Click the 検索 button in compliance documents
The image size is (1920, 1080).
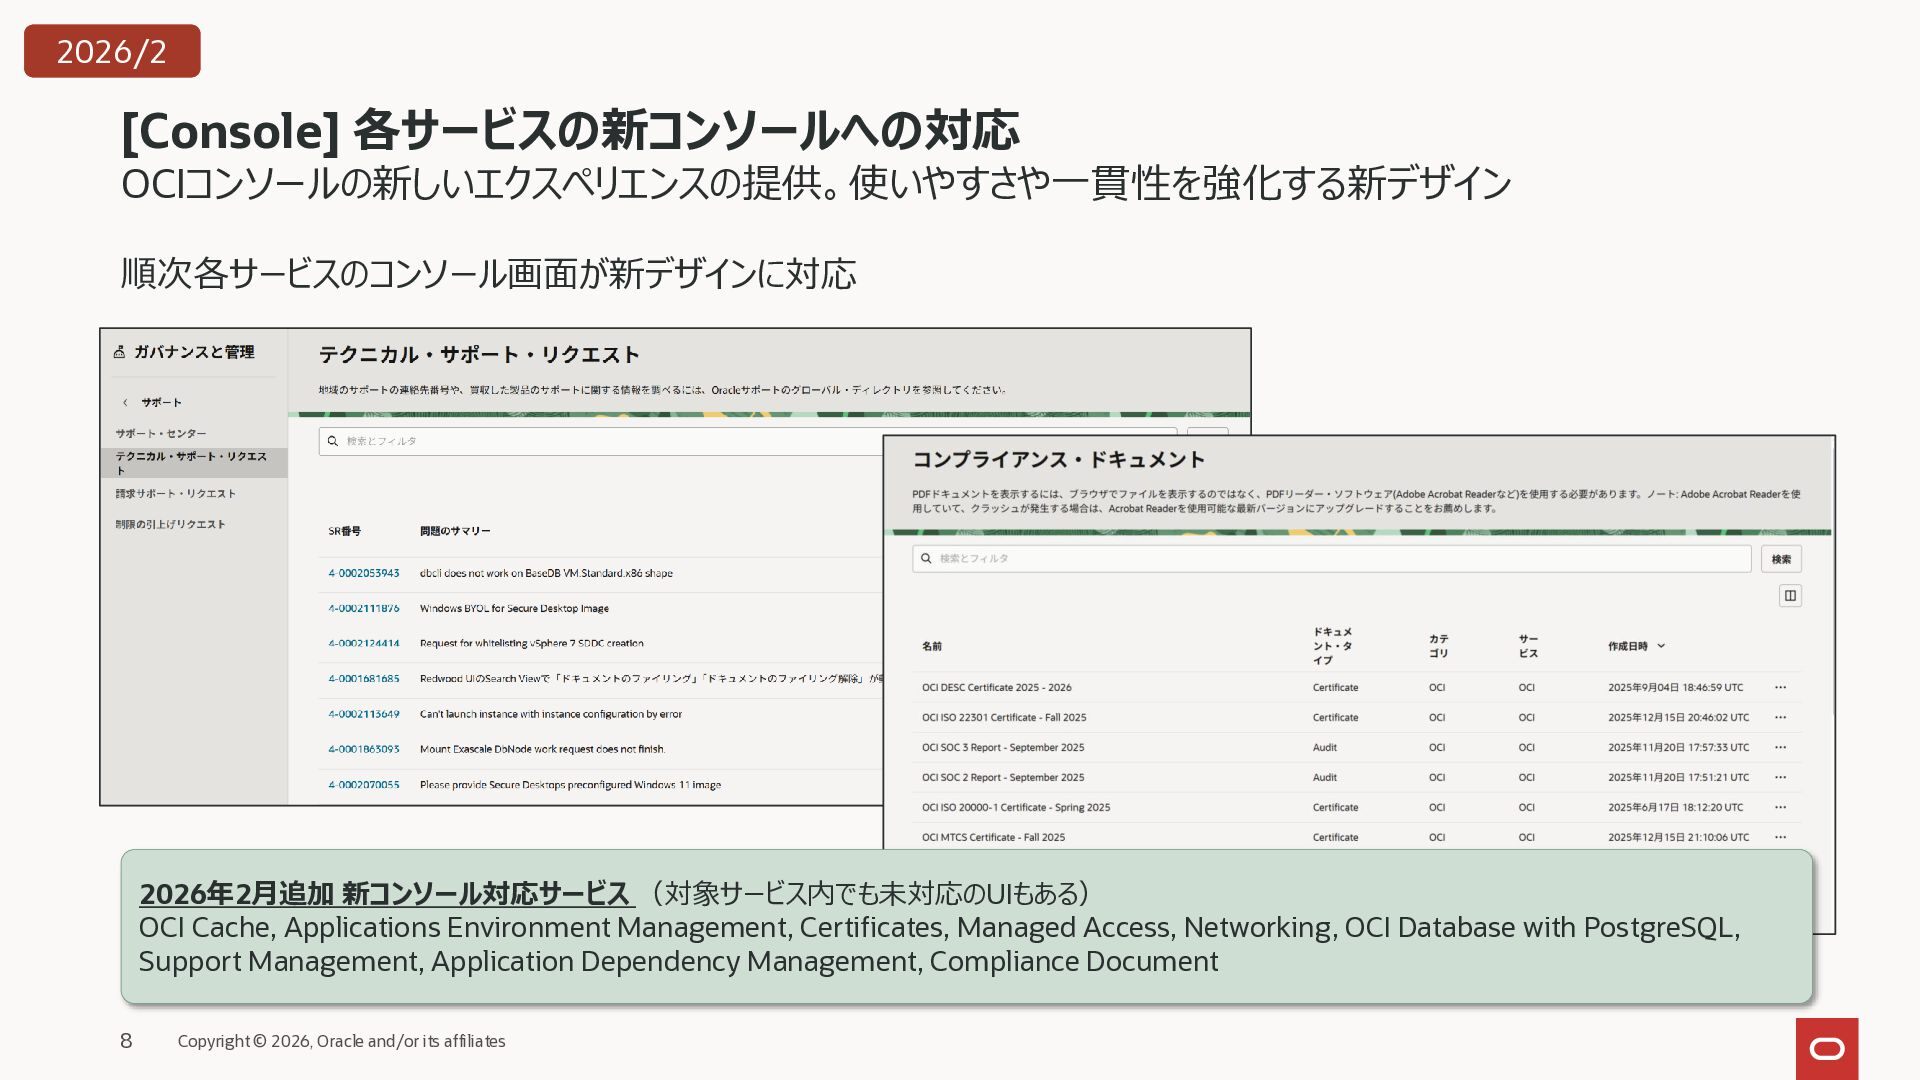click(x=1781, y=559)
